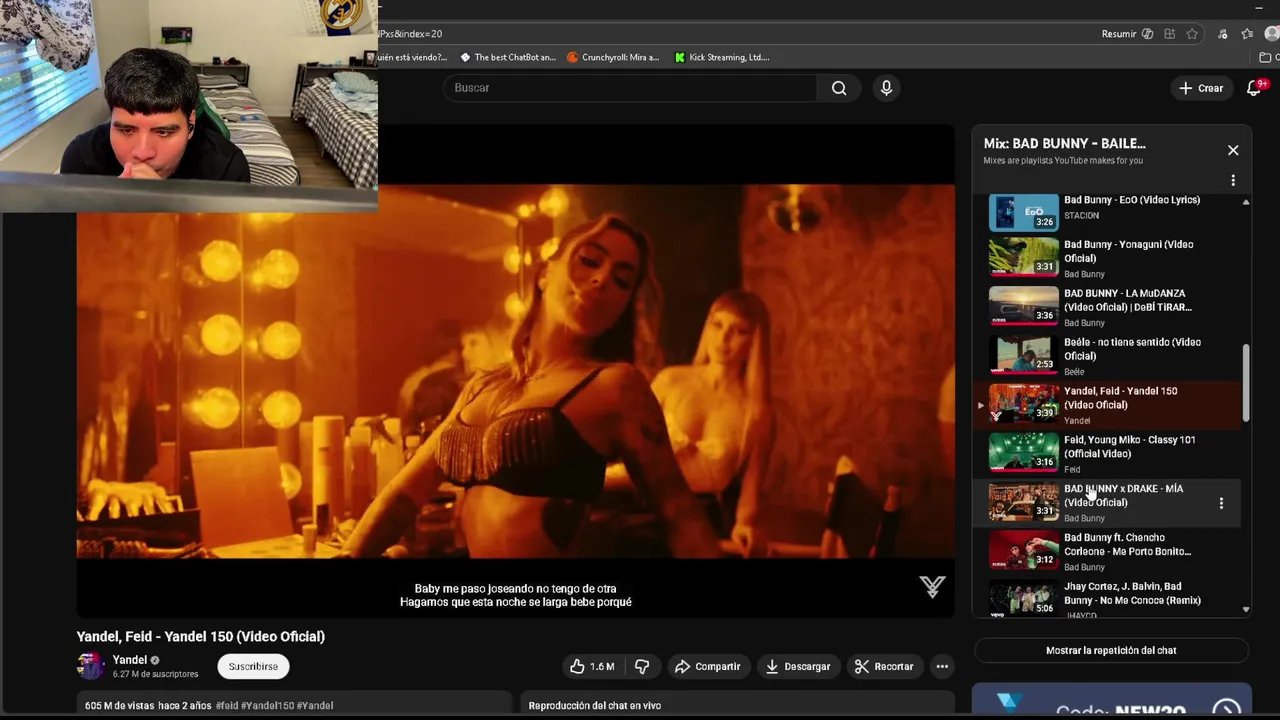The height and width of the screenshot is (720, 1280).
Task: Click the 605 M de vistas description text
Action: tap(119, 706)
